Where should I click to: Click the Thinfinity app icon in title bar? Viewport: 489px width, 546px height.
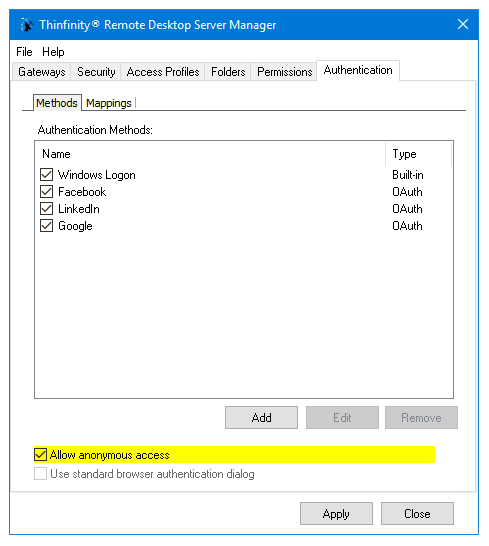(26, 25)
